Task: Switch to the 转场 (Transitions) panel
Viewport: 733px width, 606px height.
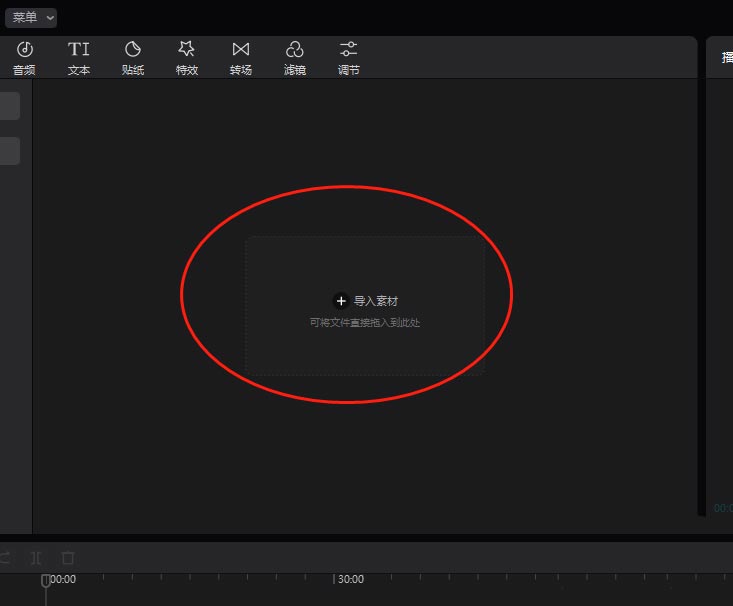Action: click(x=240, y=58)
